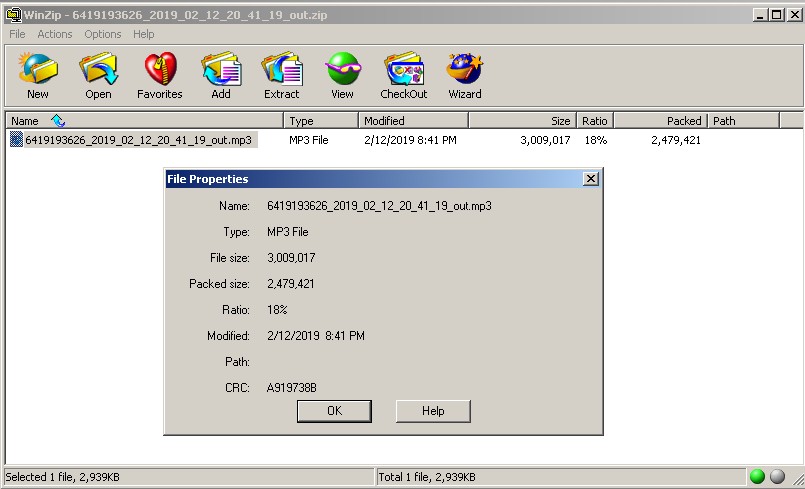805x489 pixels.
Task: Click the CheckOut toolbar icon
Action: (404, 68)
